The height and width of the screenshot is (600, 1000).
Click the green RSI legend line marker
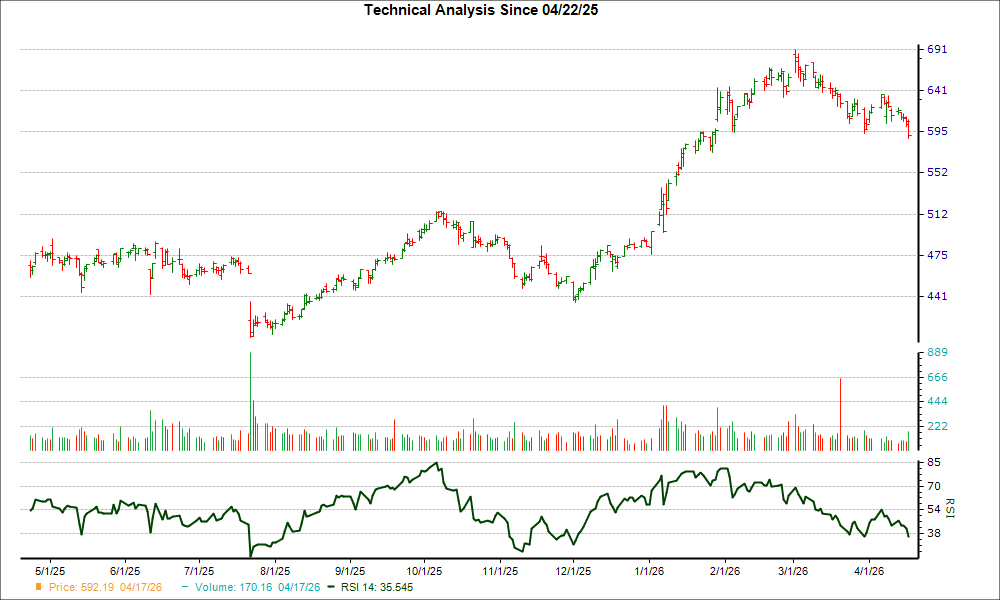[x=331, y=588]
